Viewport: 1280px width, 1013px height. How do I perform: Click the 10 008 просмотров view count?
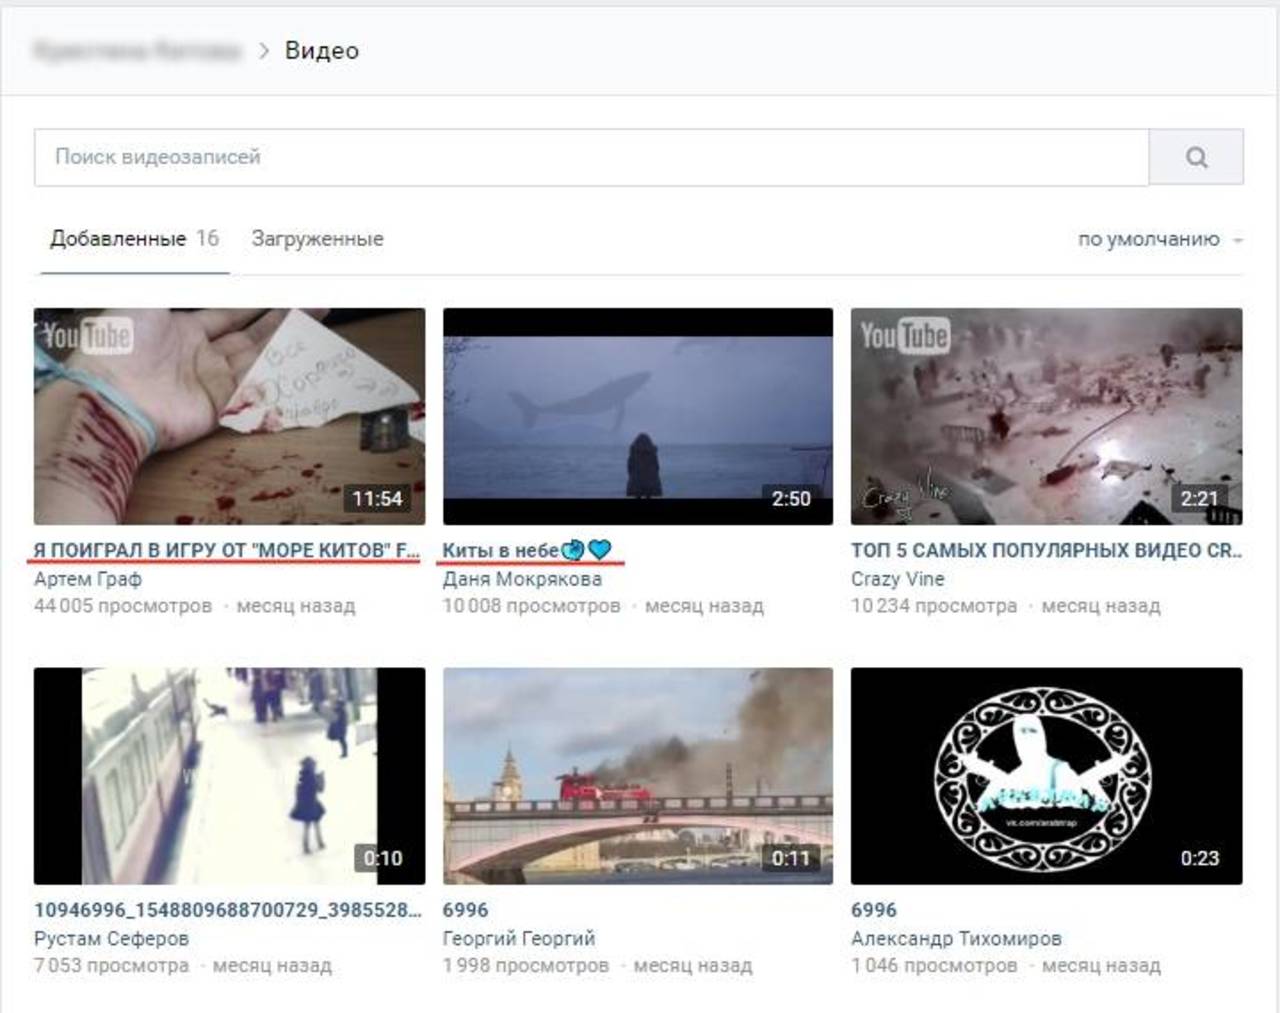pyautogui.click(x=531, y=606)
